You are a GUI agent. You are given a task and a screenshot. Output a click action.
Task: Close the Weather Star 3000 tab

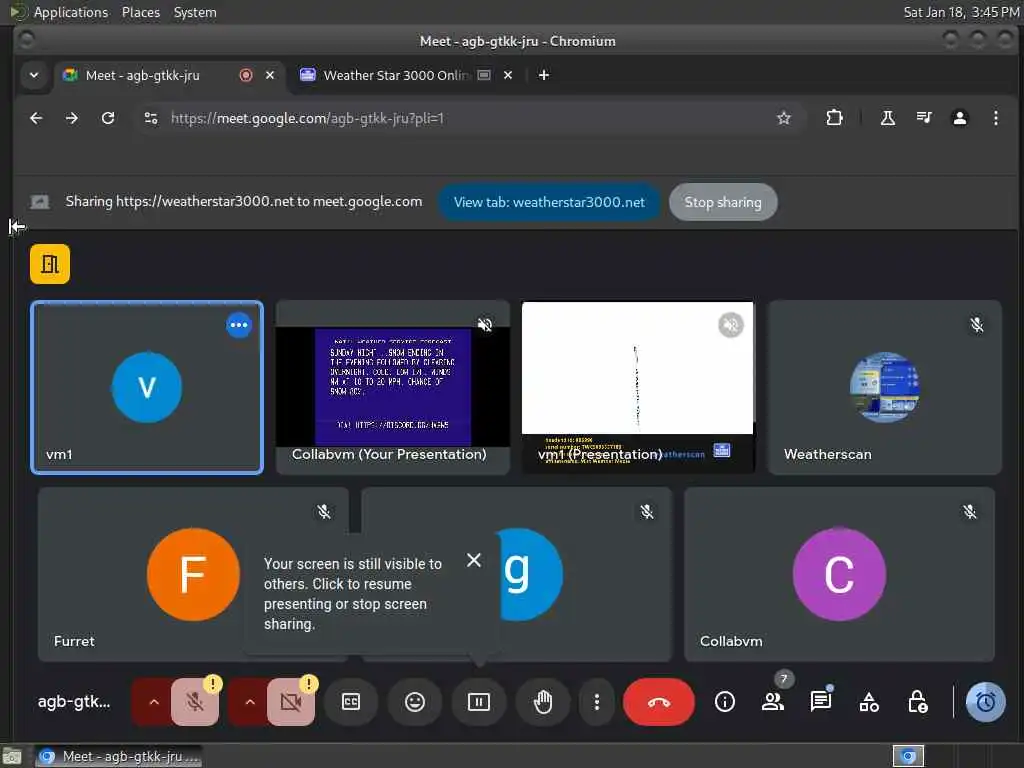pos(507,75)
